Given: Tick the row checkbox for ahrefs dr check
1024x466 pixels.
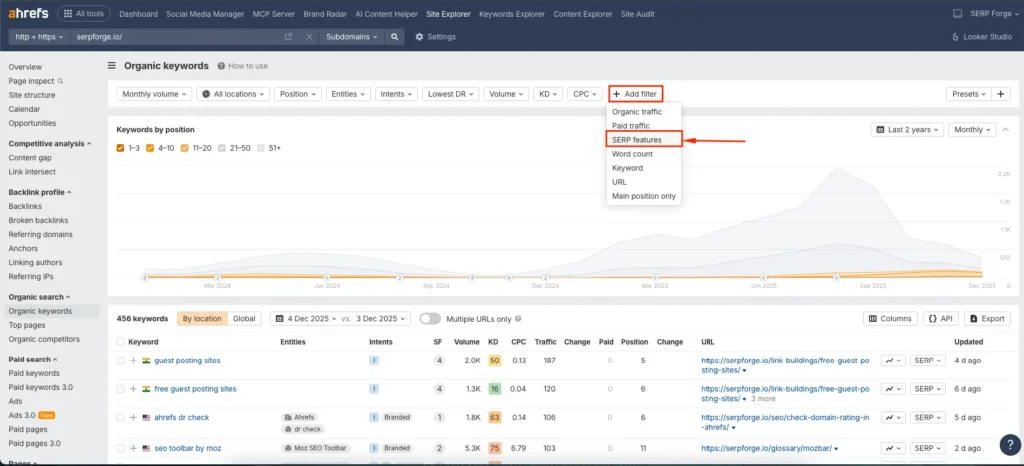Looking at the screenshot, I should coord(120,417).
